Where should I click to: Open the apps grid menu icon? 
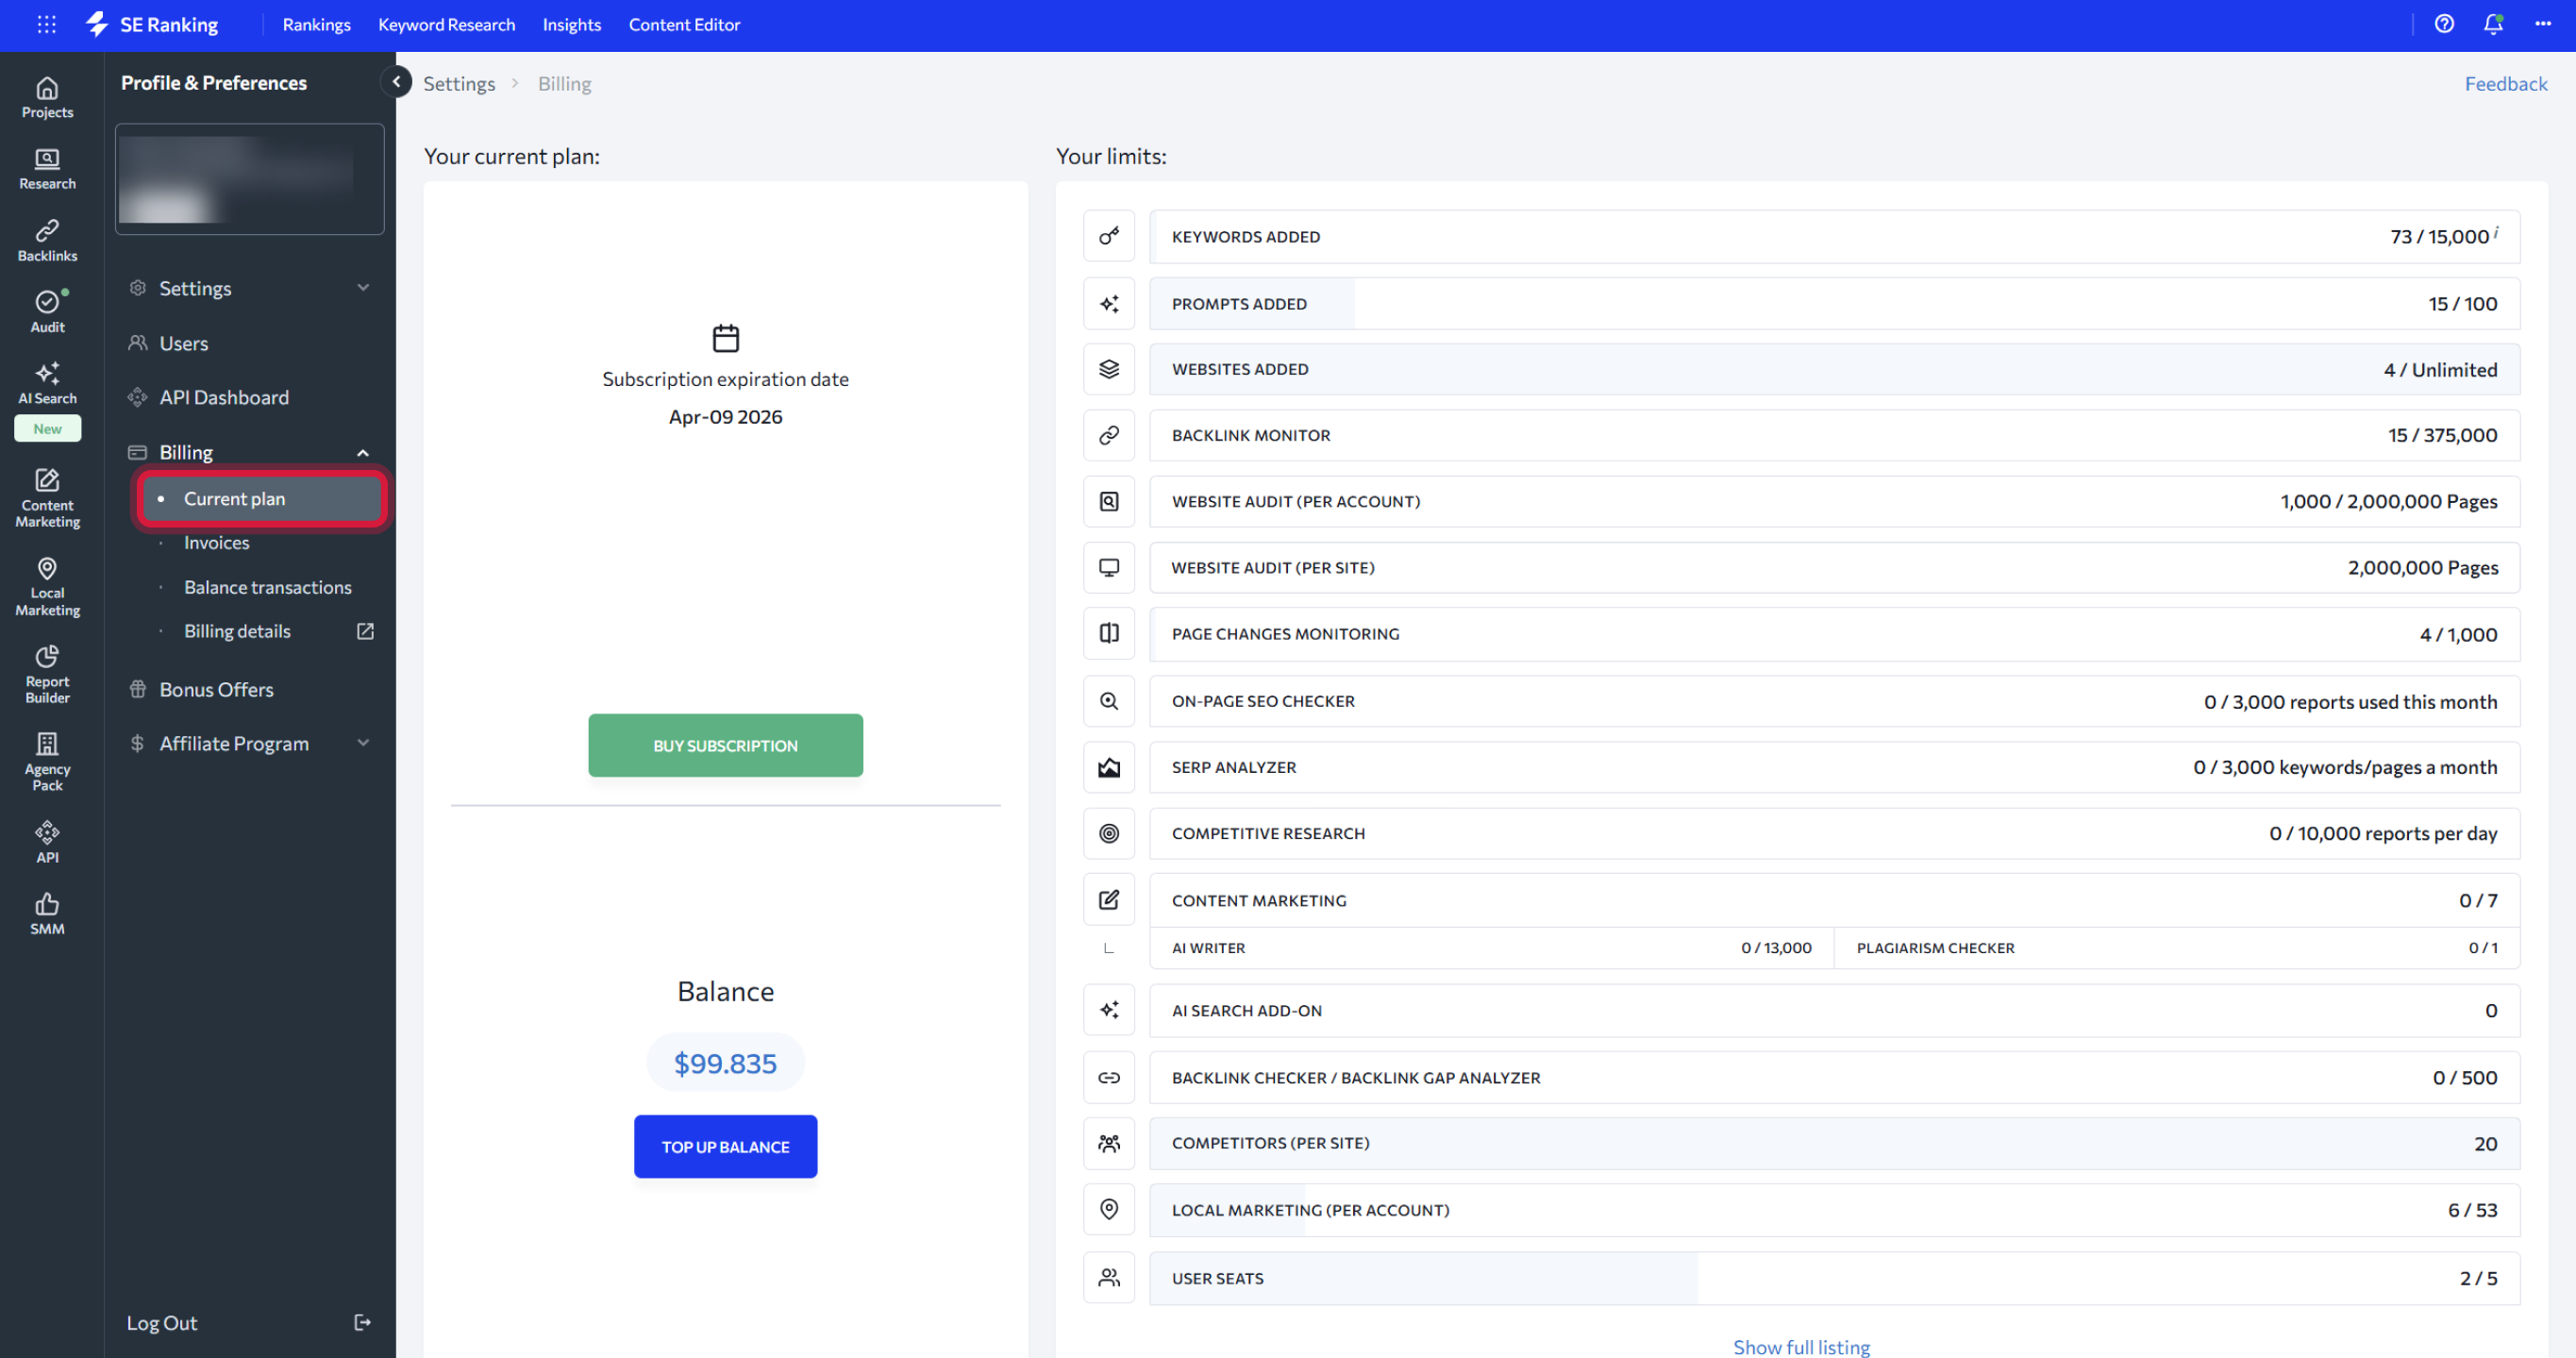coord(46,24)
